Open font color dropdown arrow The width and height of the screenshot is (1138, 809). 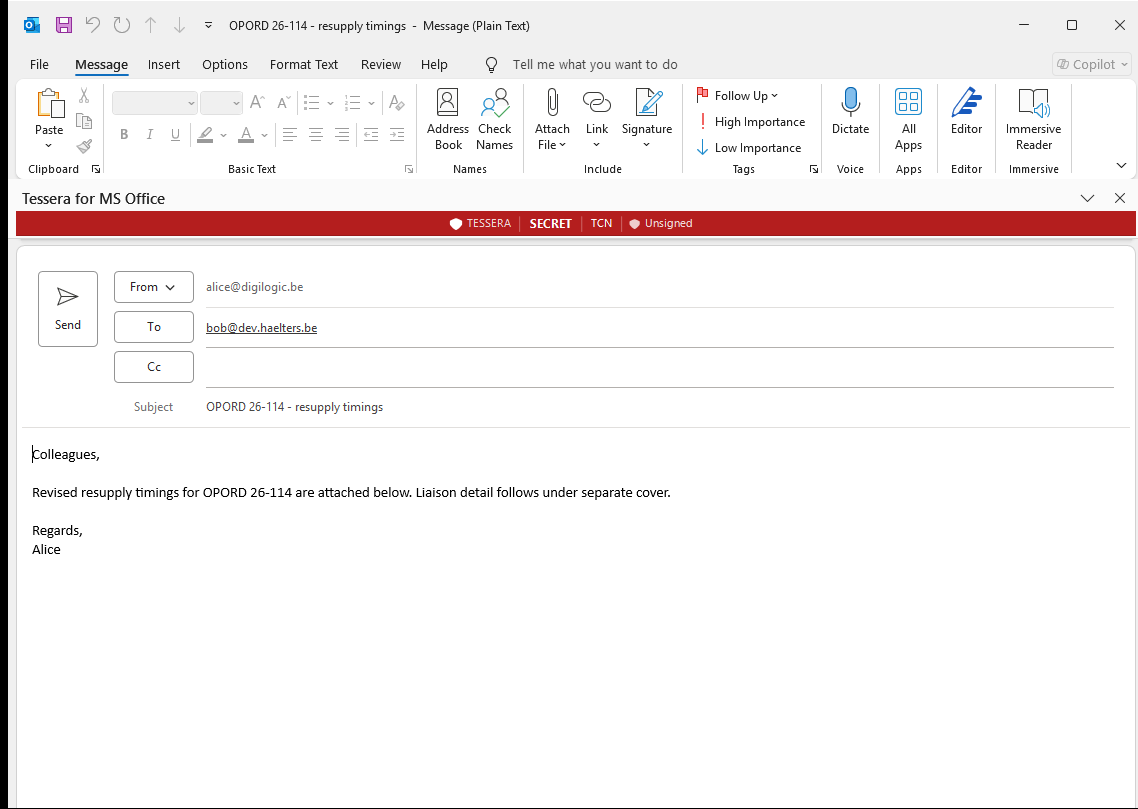(264, 135)
